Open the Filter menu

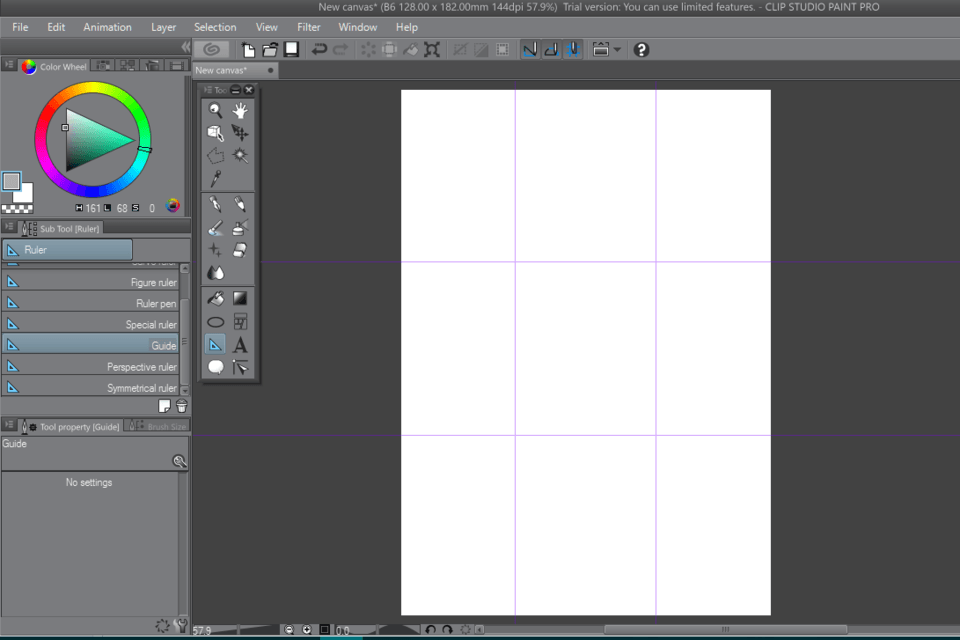(x=308, y=27)
